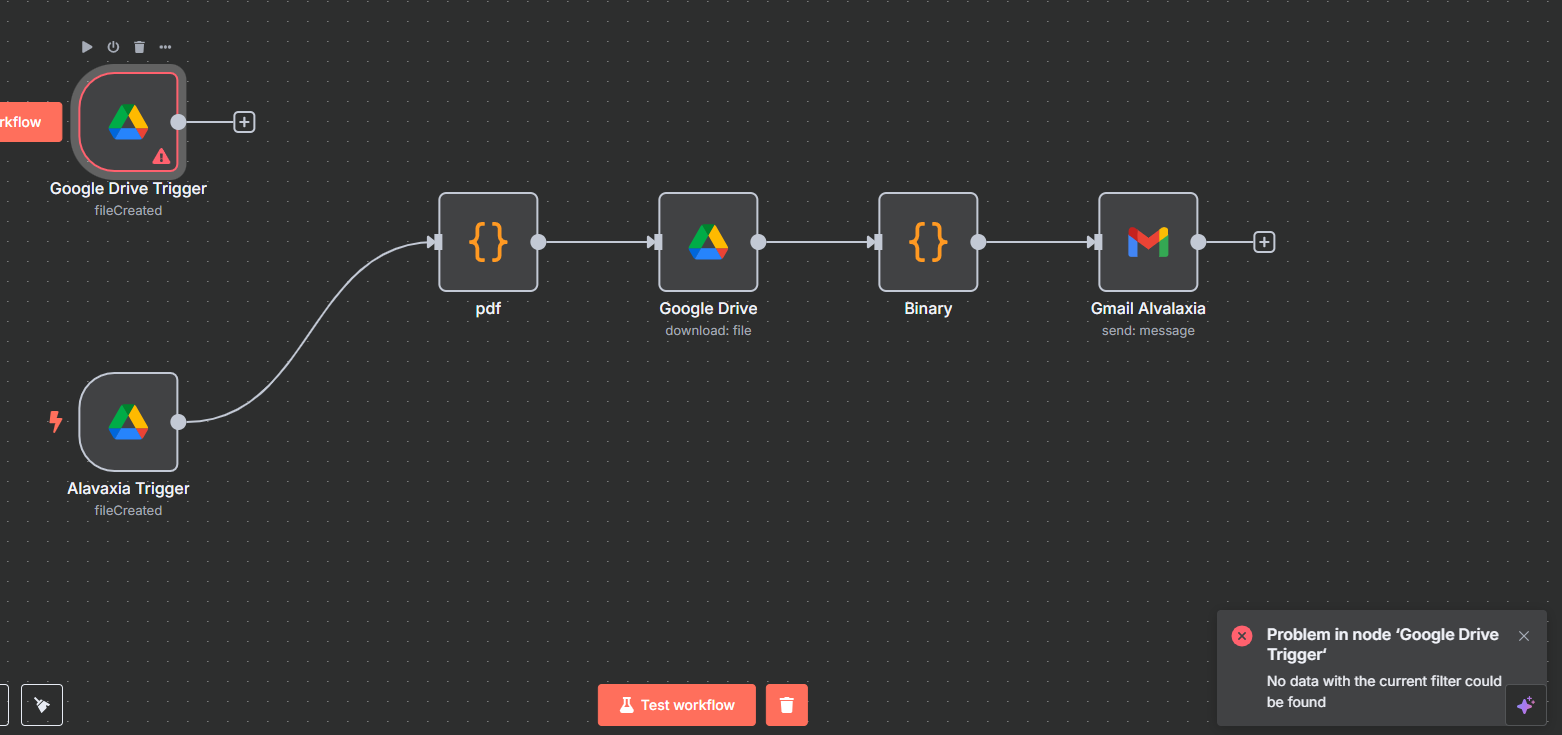1562x735 pixels.
Task: Select the Binary code node
Action: [928, 242]
